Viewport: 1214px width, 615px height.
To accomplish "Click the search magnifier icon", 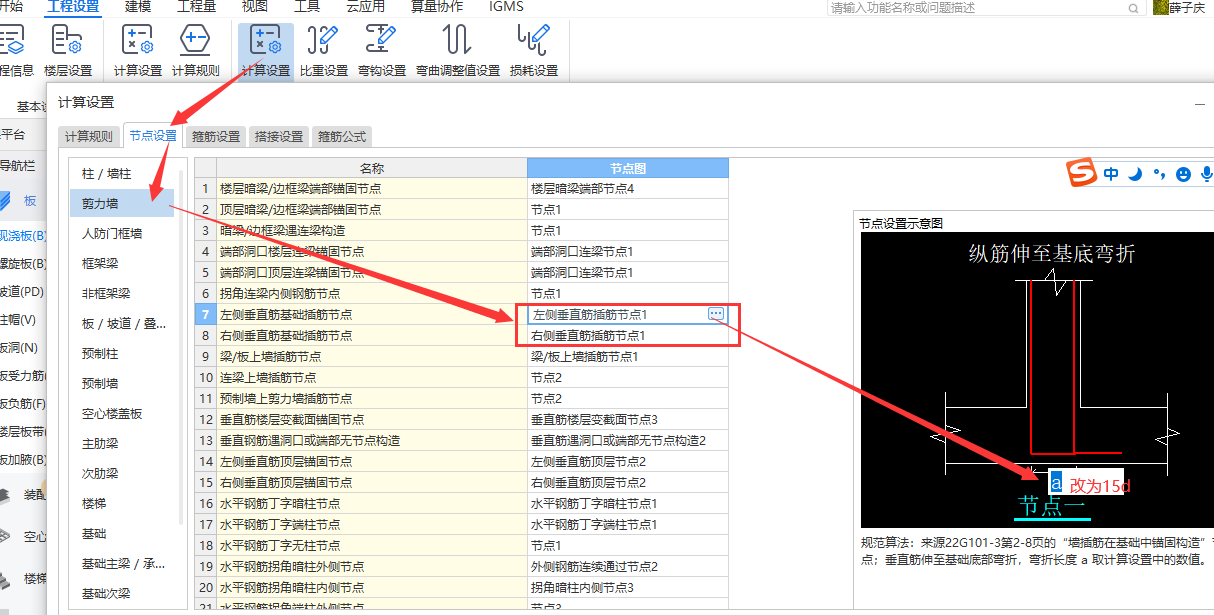I will point(1133,8).
